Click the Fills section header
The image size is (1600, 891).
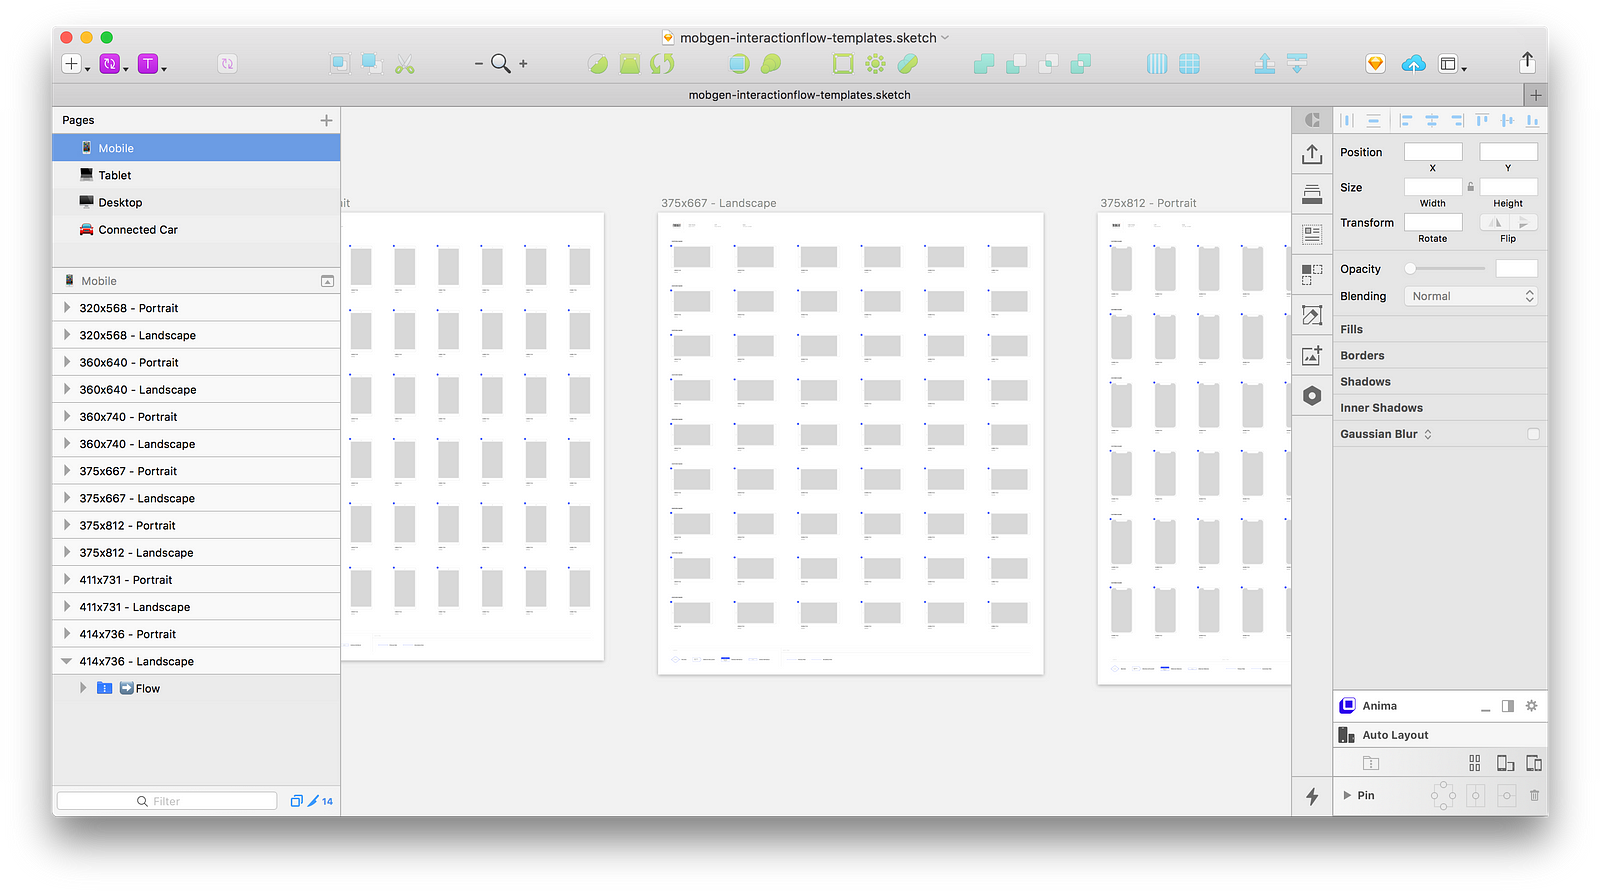(1440, 329)
